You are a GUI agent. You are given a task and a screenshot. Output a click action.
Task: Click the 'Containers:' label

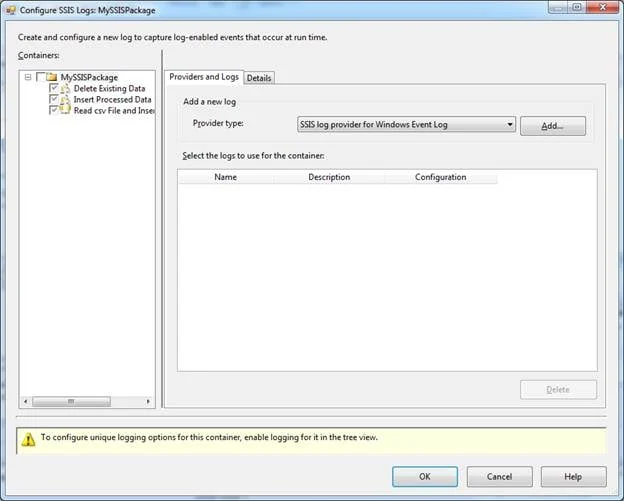(x=39, y=55)
